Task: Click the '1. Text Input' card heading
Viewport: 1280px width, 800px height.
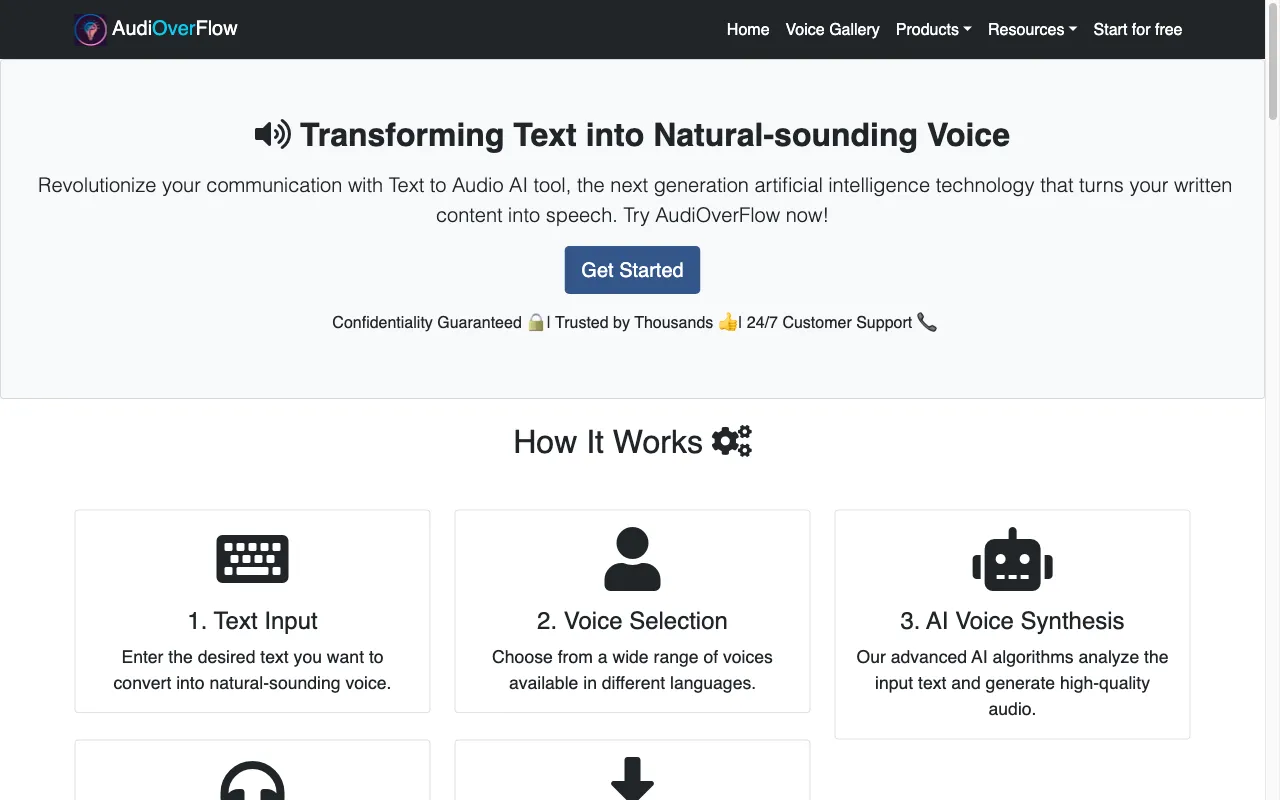Action: pyautogui.click(x=252, y=621)
